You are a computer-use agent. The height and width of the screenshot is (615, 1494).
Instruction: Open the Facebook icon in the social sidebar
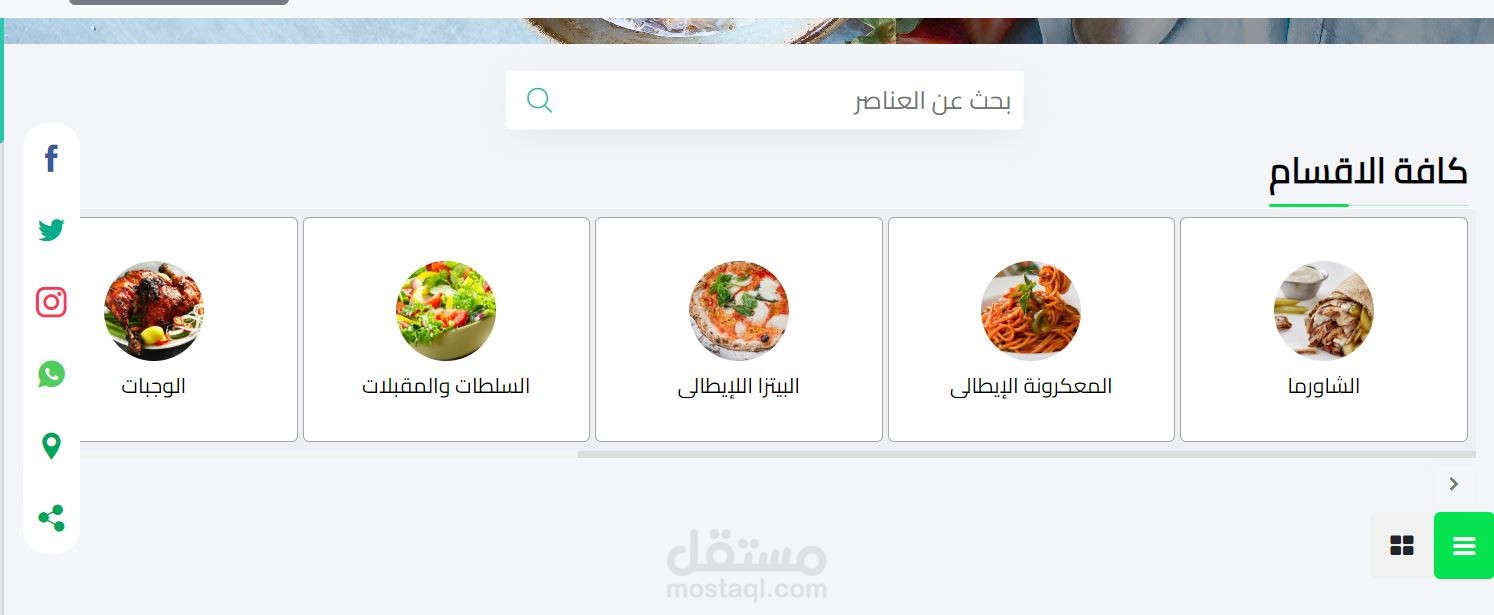(51, 159)
